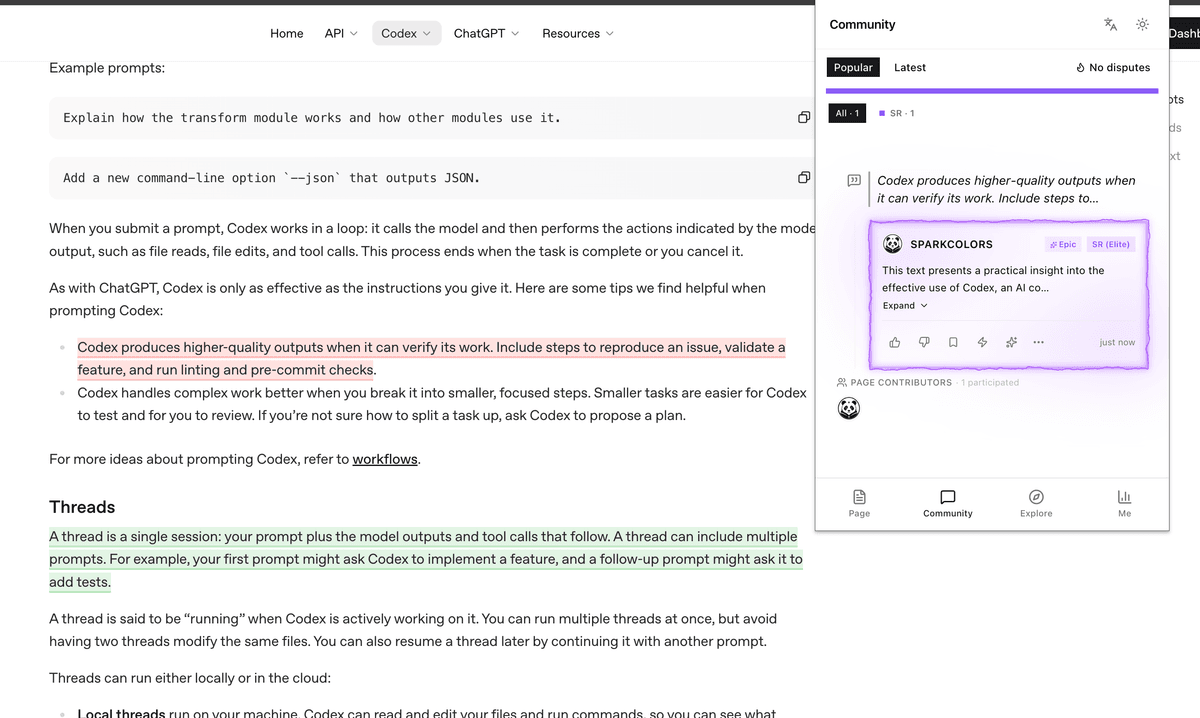Open the ChatGPT dropdown menu

tap(486, 33)
